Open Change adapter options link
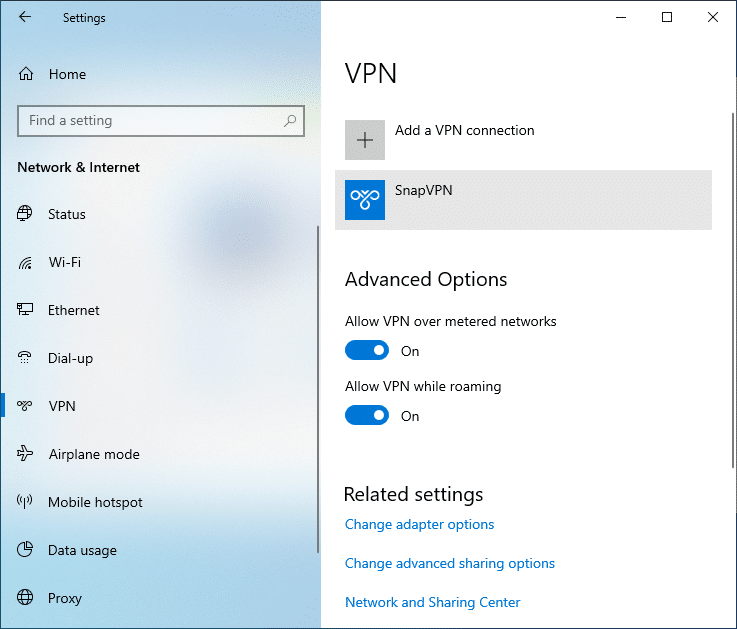 (x=419, y=524)
